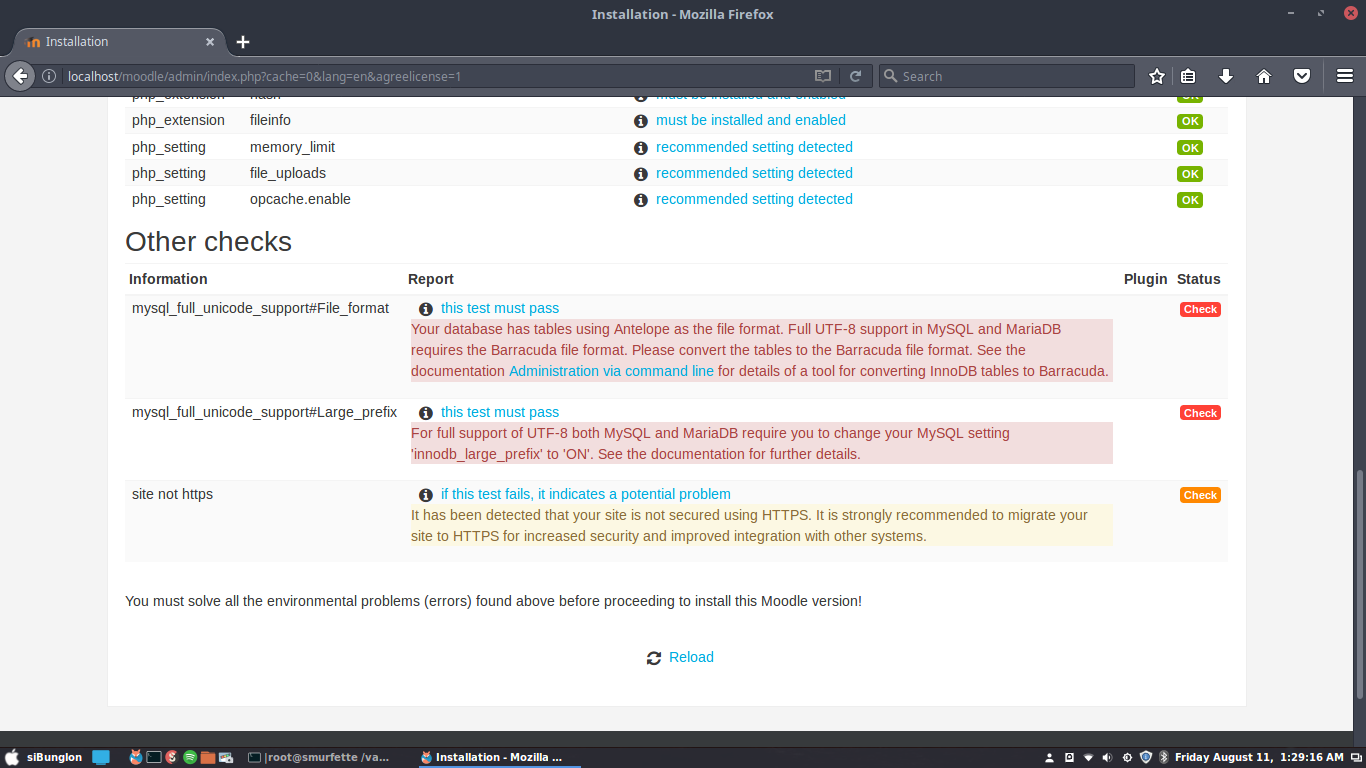Open a new browser tab with plus
Viewport: 1366px width, 768px height.
[x=243, y=42]
